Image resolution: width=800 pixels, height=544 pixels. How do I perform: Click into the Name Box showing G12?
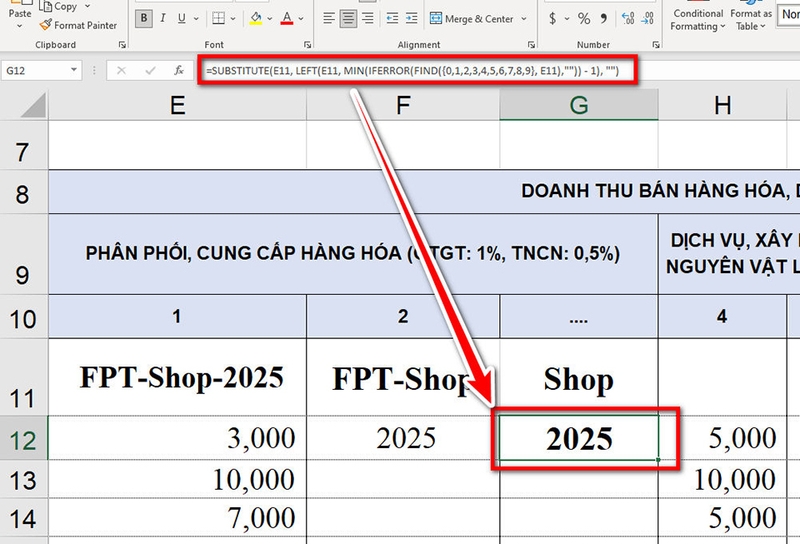click(35, 70)
